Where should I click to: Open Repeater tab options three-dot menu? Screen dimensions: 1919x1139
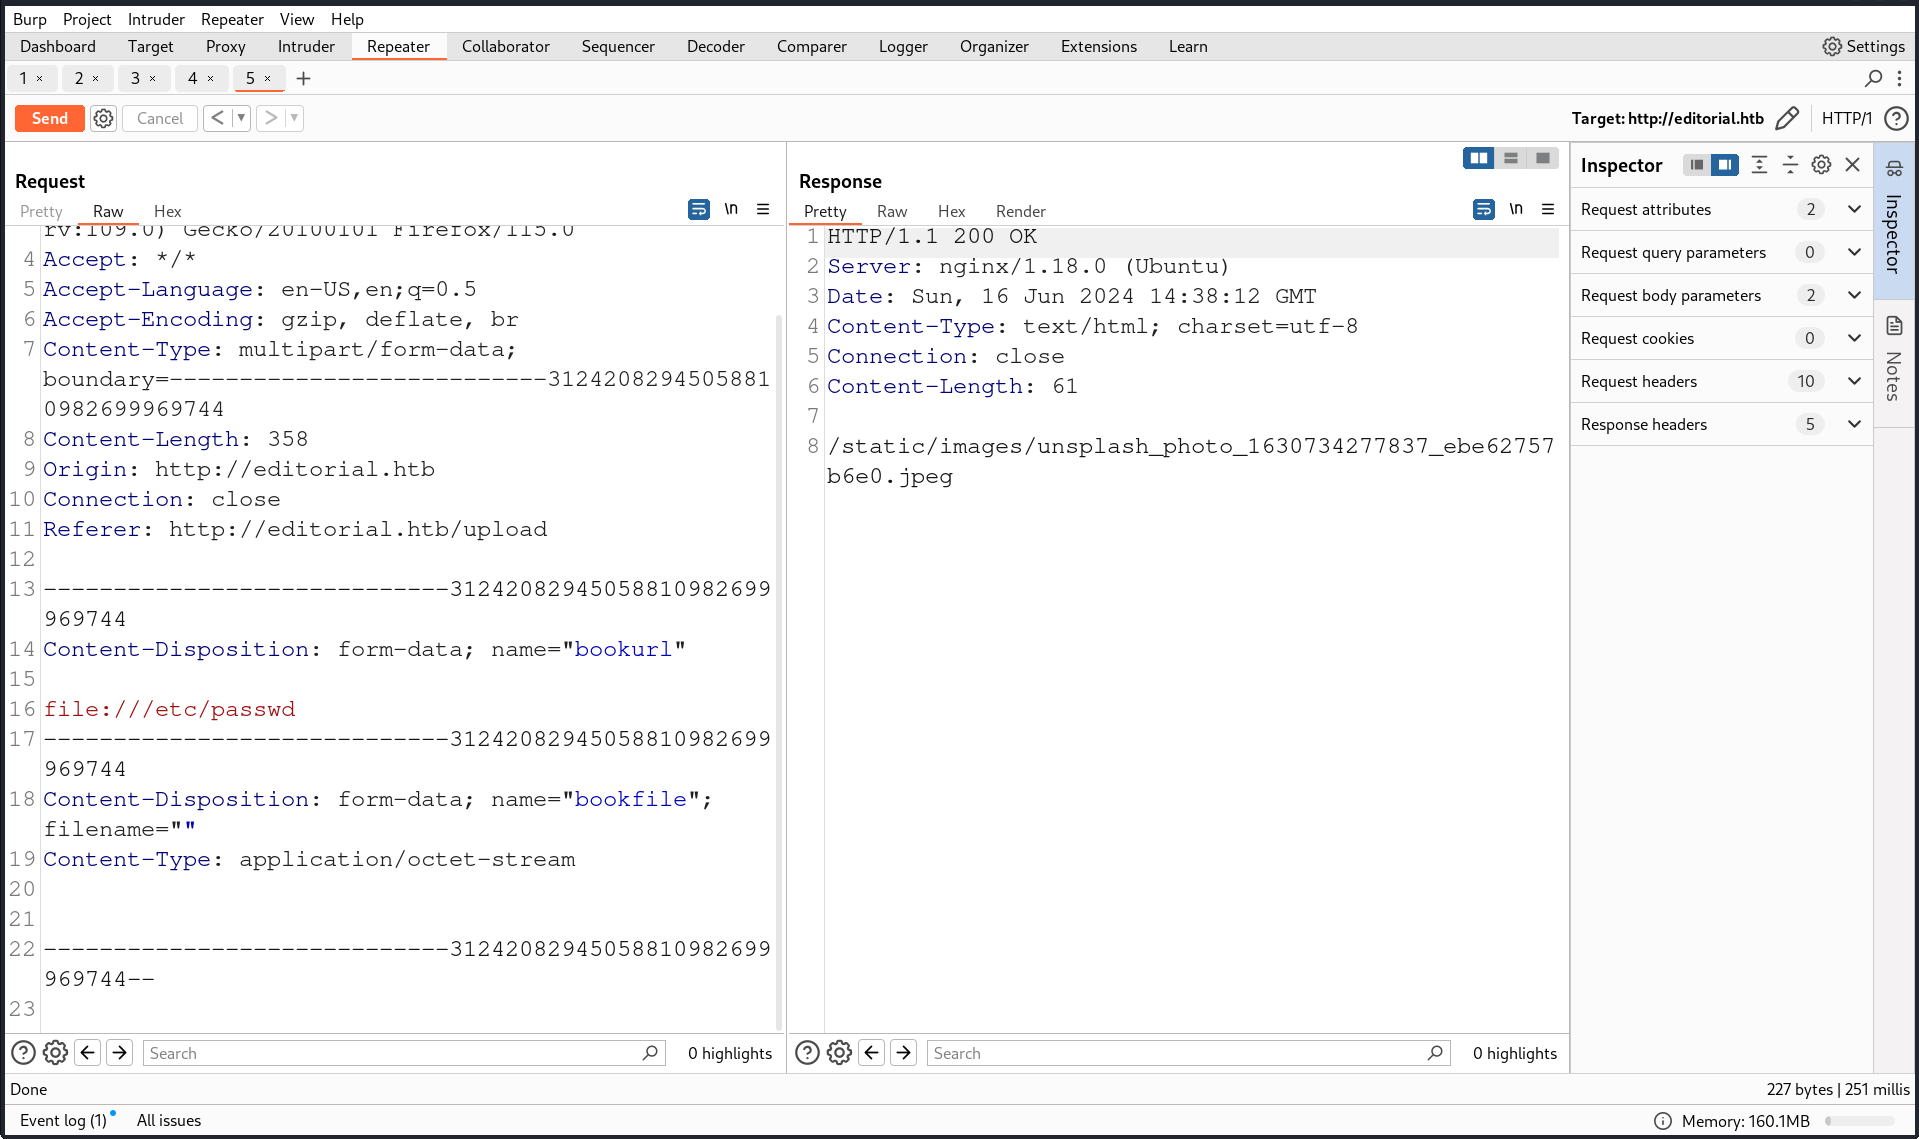tap(1899, 78)
